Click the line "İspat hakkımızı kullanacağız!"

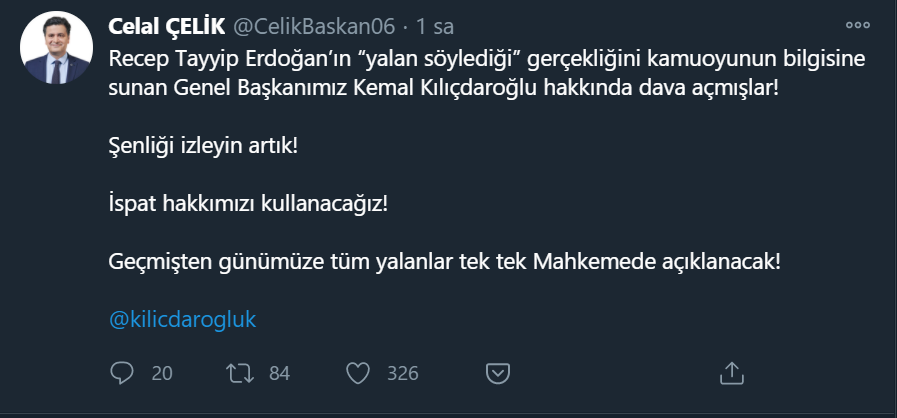(246, 203)
